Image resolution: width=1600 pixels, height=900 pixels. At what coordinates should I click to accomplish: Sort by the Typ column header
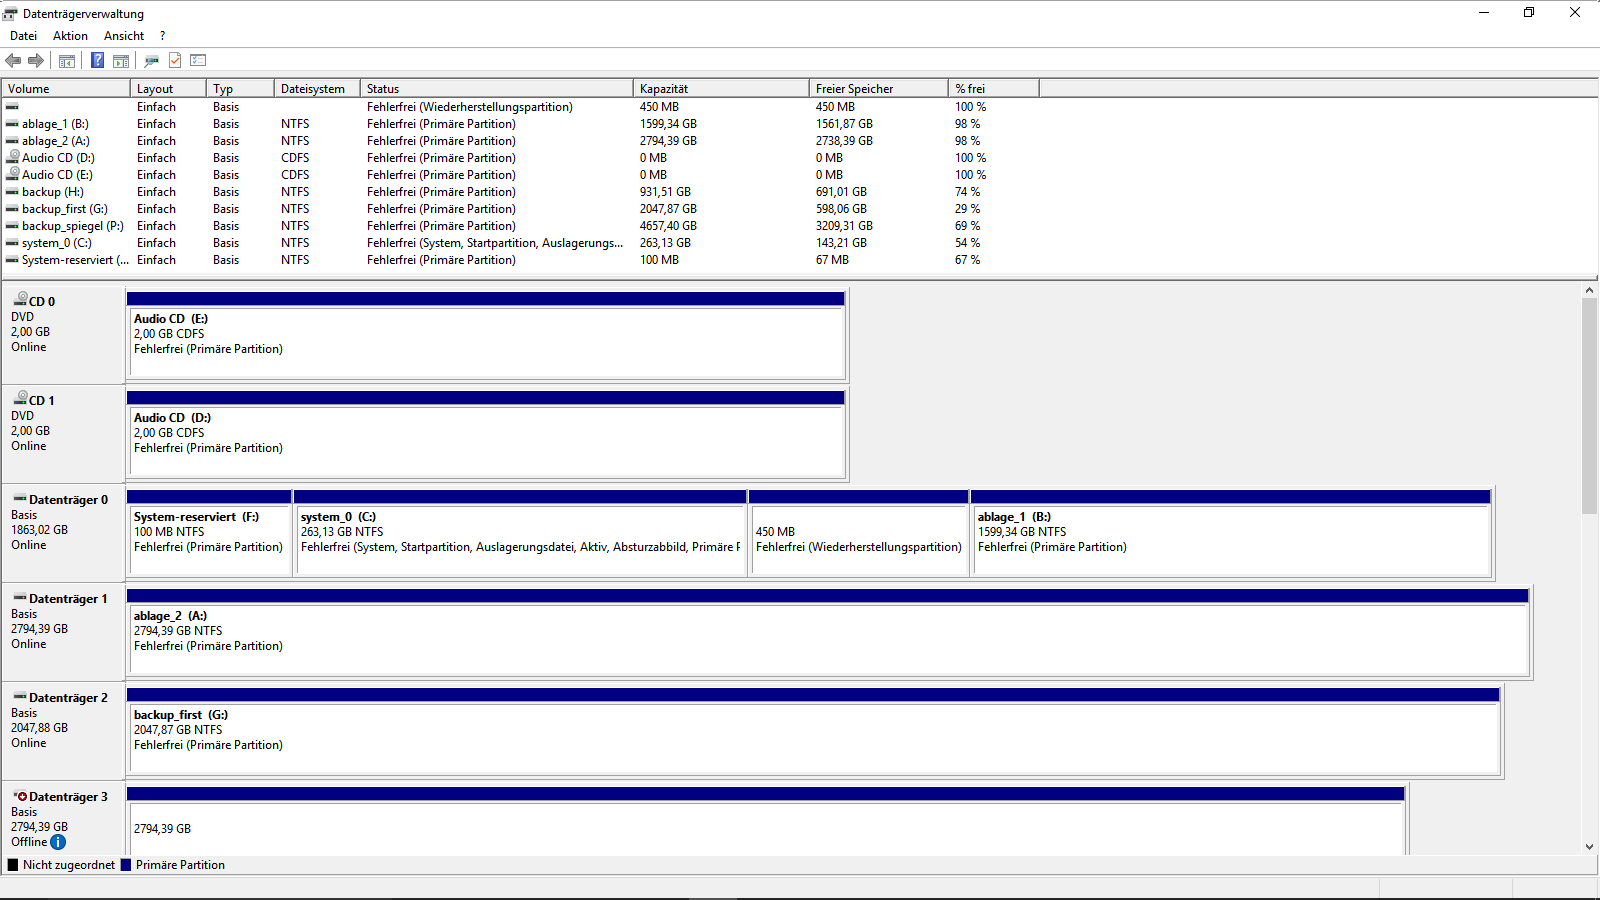[x=240, y=89]
